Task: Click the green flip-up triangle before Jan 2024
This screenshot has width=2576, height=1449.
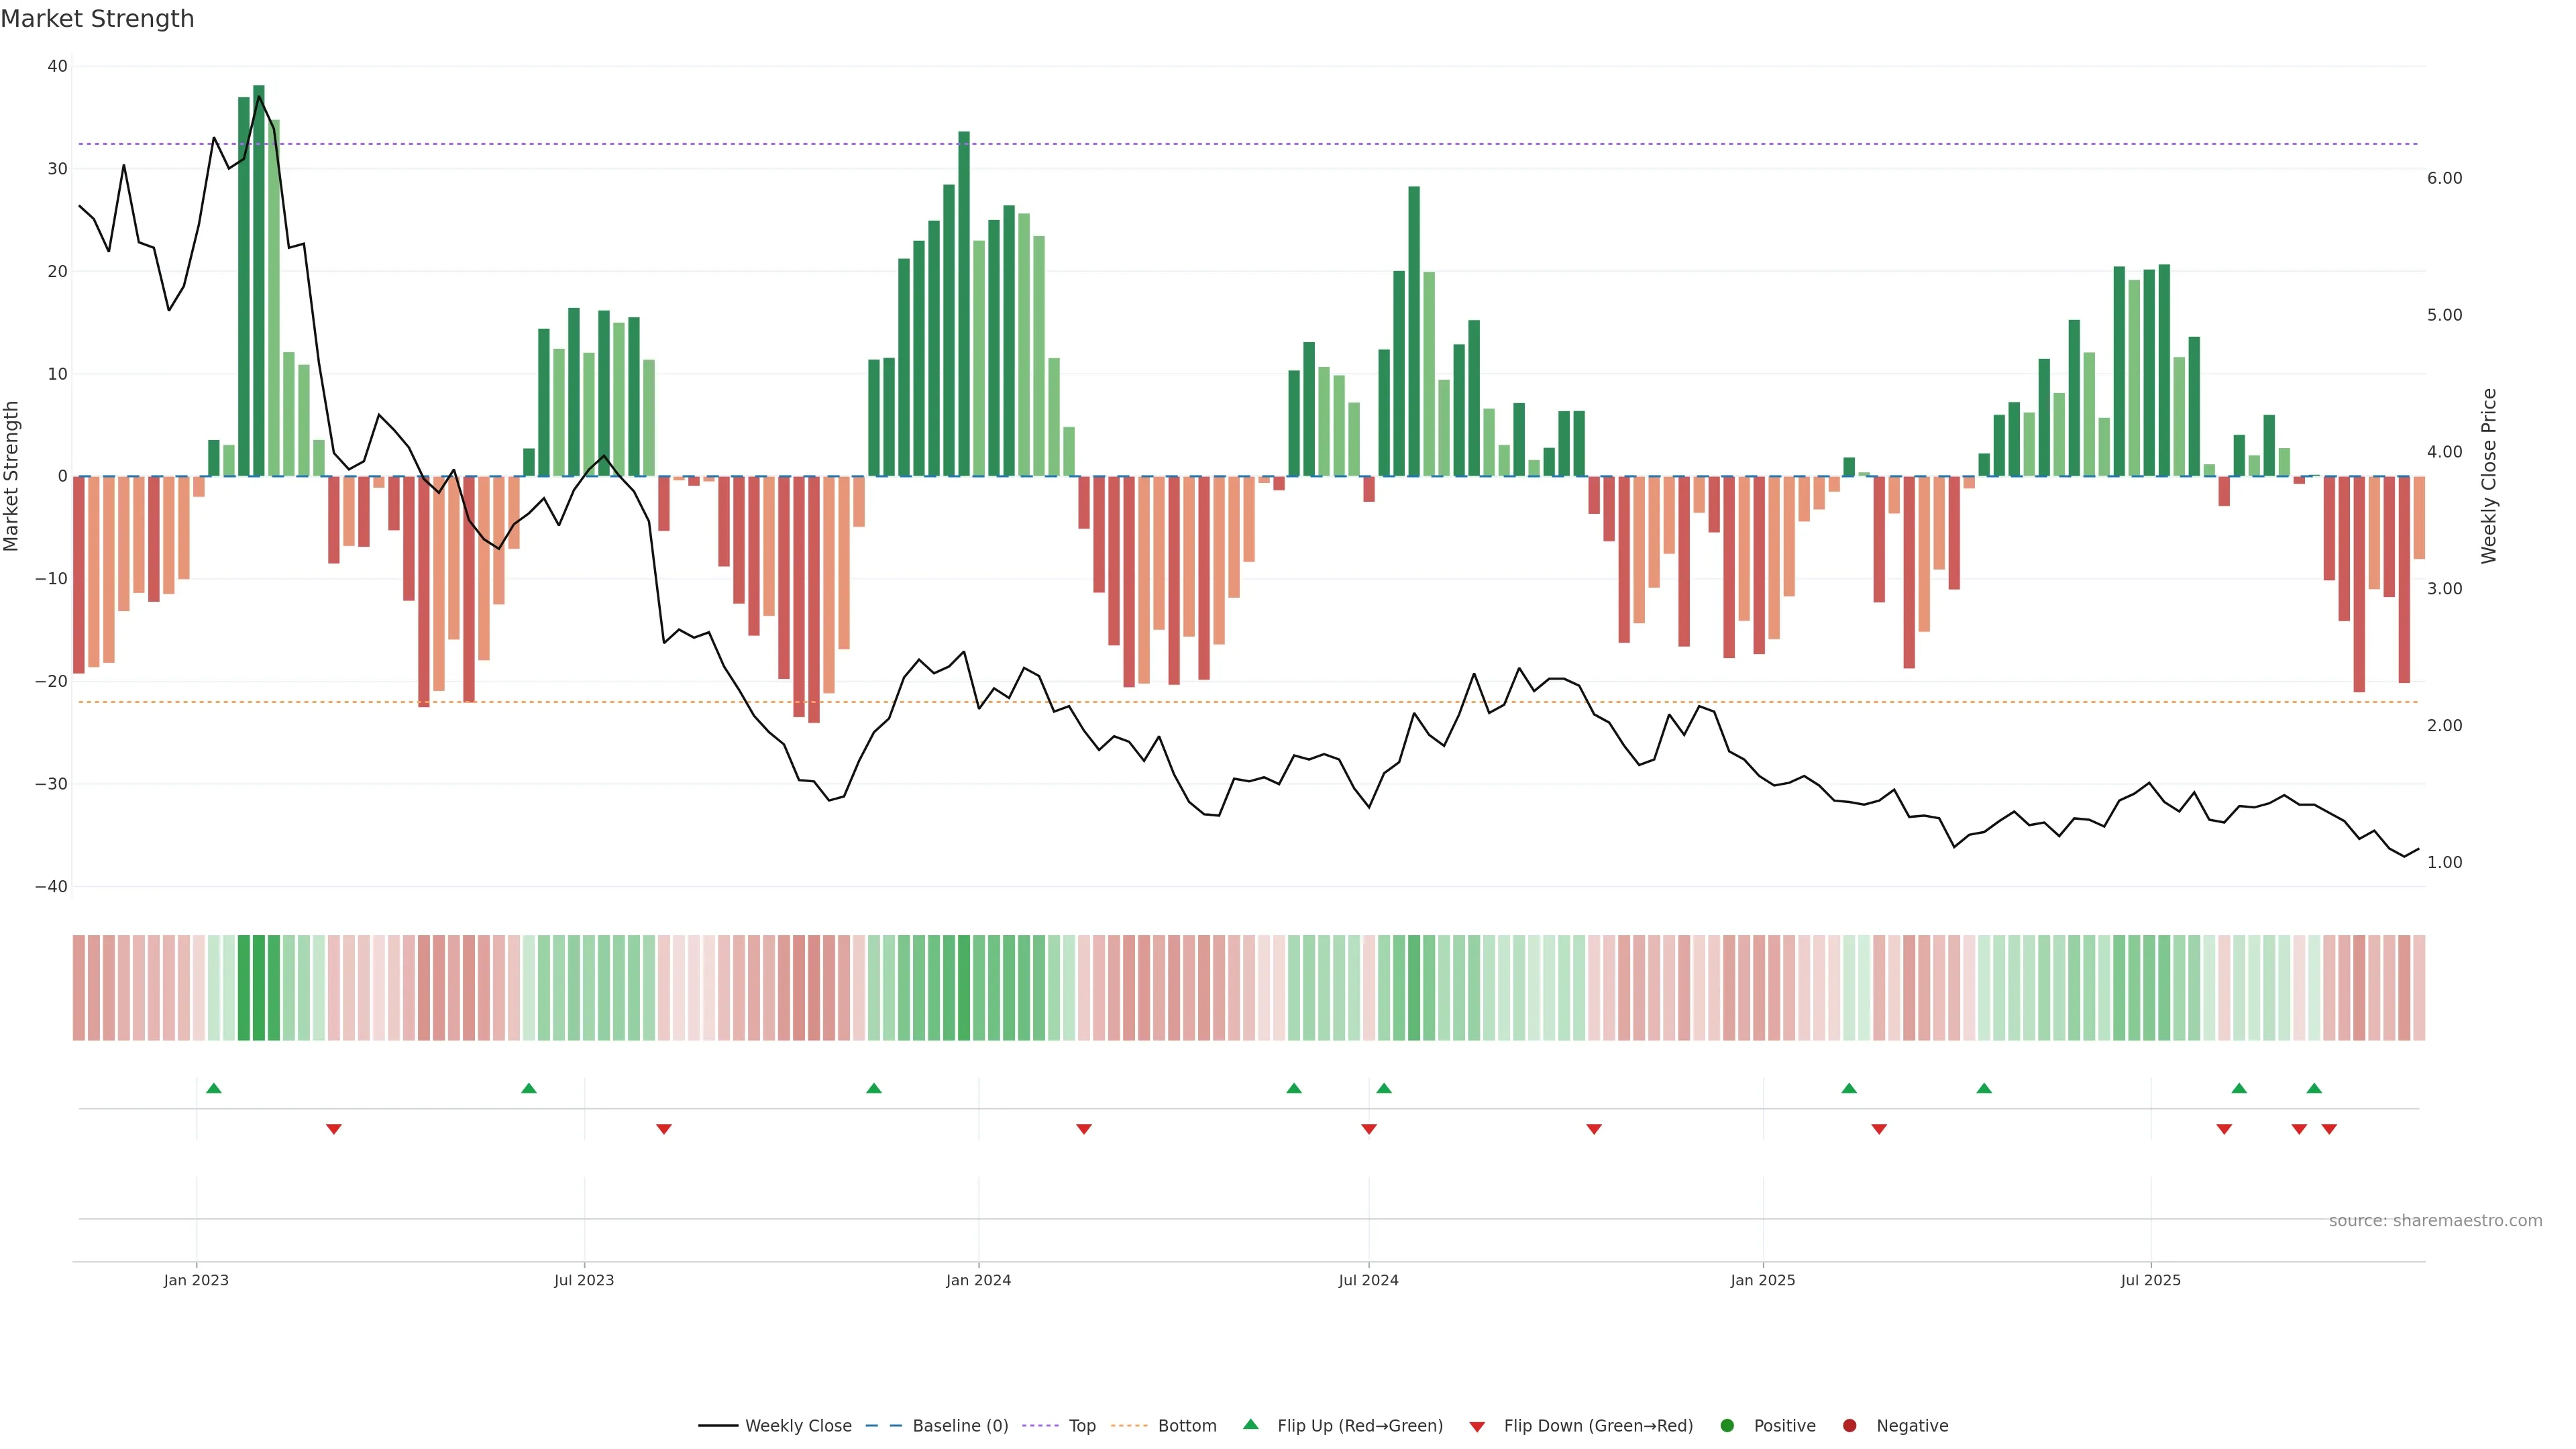Action: click(874, 1088)
